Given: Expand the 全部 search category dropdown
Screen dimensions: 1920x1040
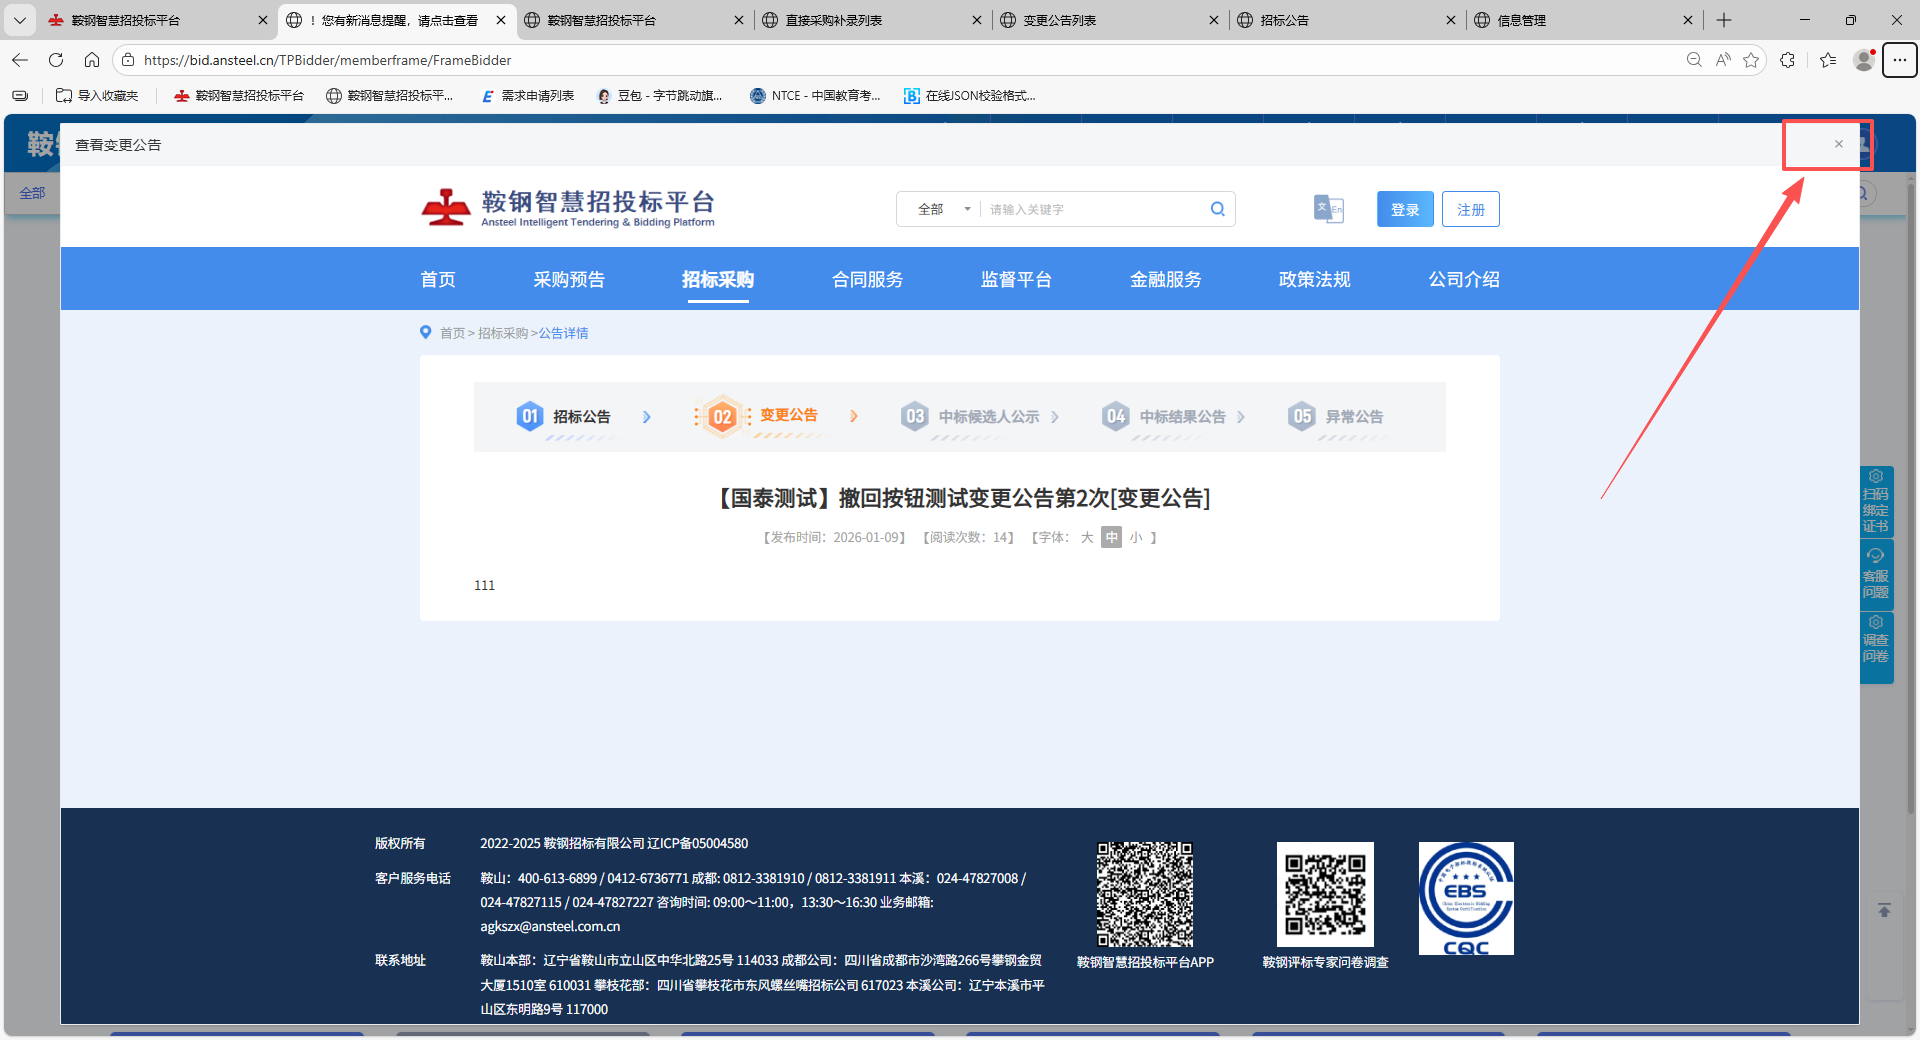Looking at the screenshot, I should 943,209.
